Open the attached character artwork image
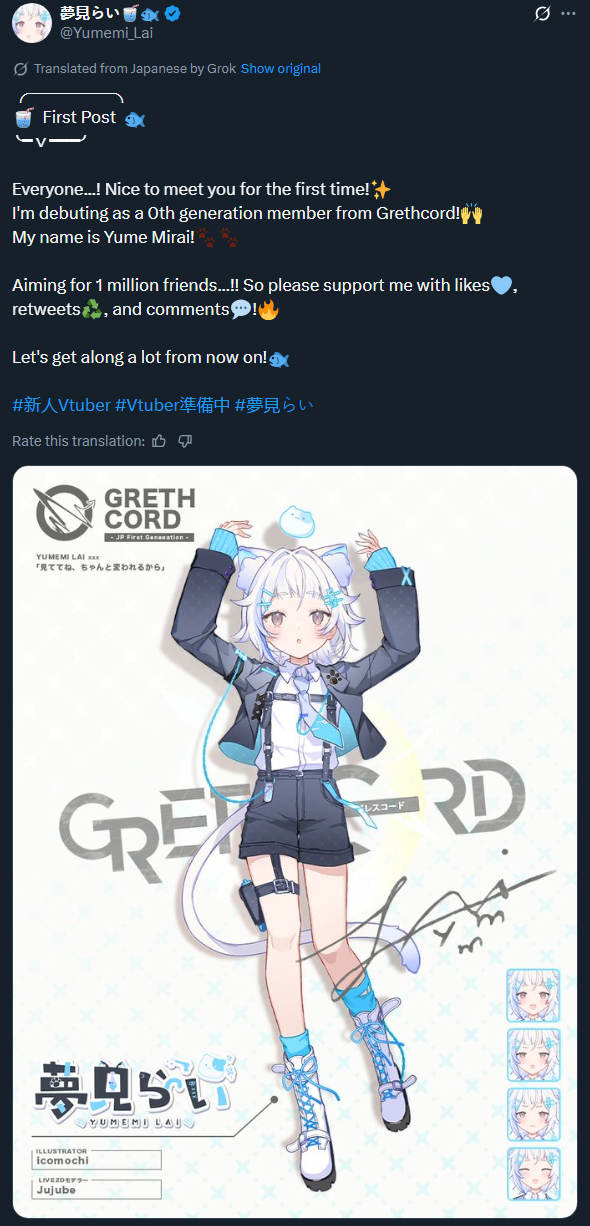 295,841
